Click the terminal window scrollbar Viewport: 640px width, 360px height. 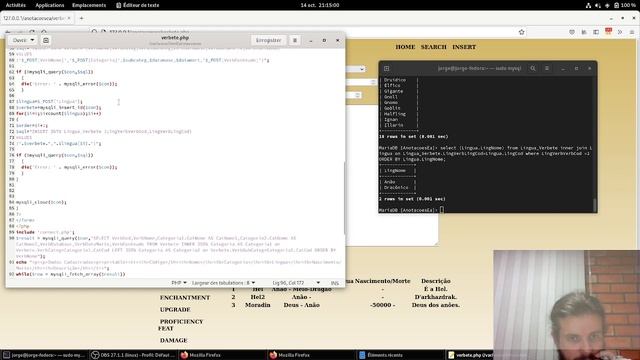595,205
